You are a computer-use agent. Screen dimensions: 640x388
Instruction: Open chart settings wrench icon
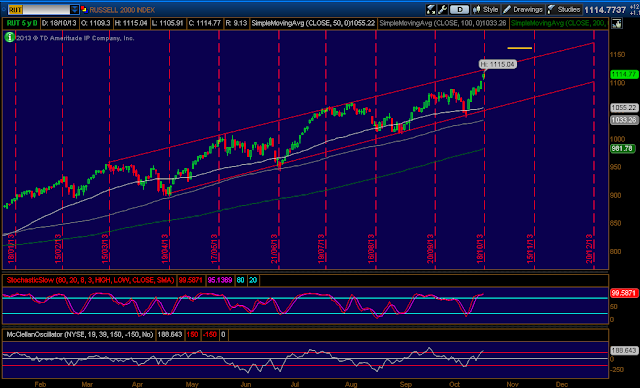442,9
